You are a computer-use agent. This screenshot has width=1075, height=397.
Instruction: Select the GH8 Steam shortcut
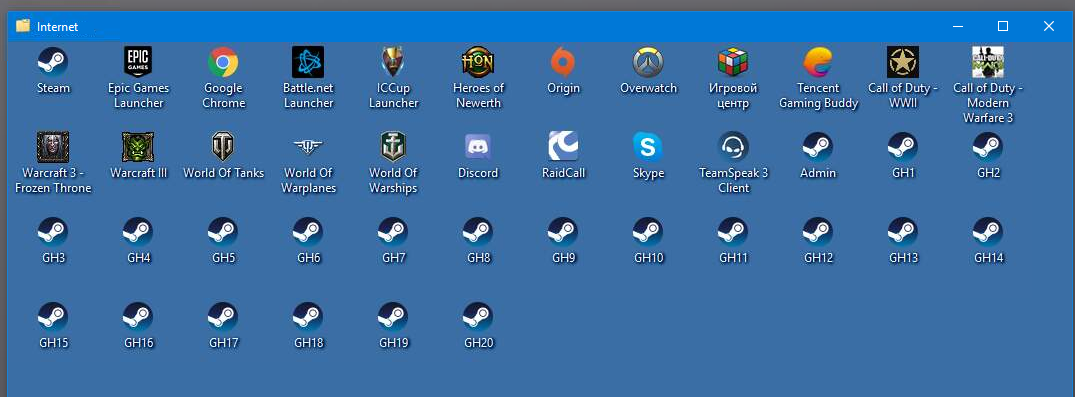tap(478, 232)
